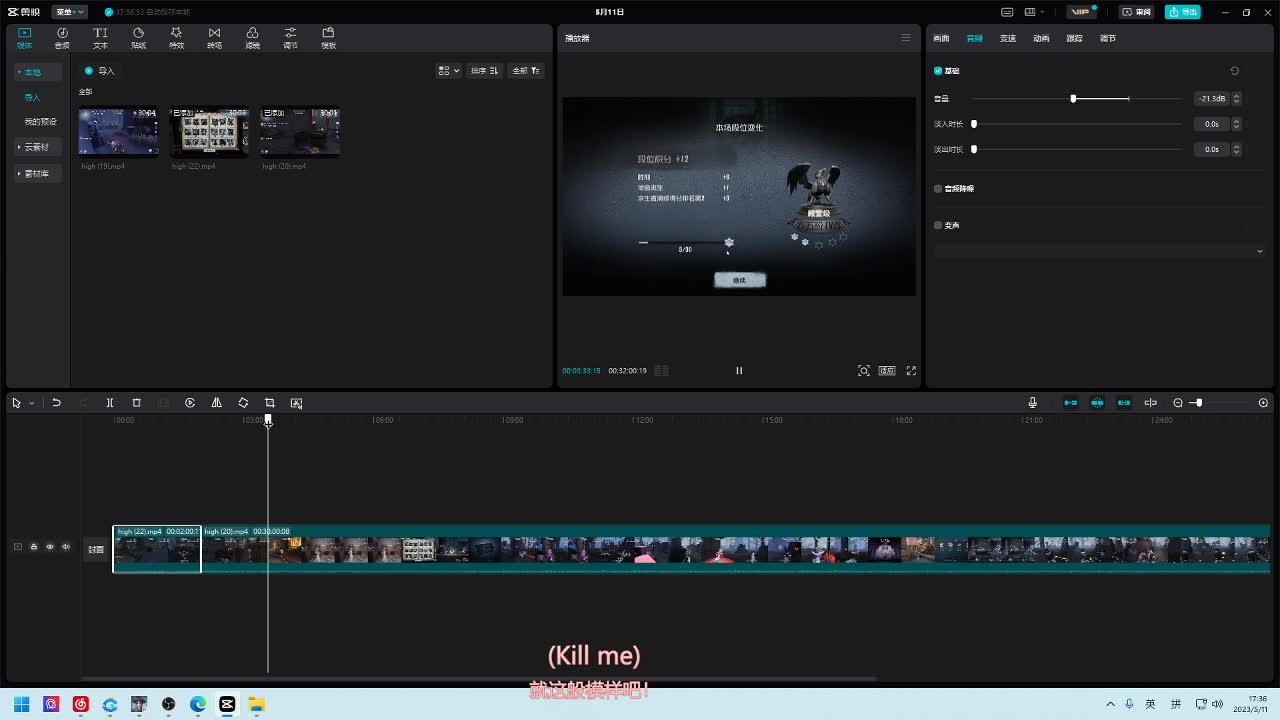The height and width of the screenshot is (720, 1280).
Task: Start voiceover recording with microphone icon
Action: [1033, 403]
